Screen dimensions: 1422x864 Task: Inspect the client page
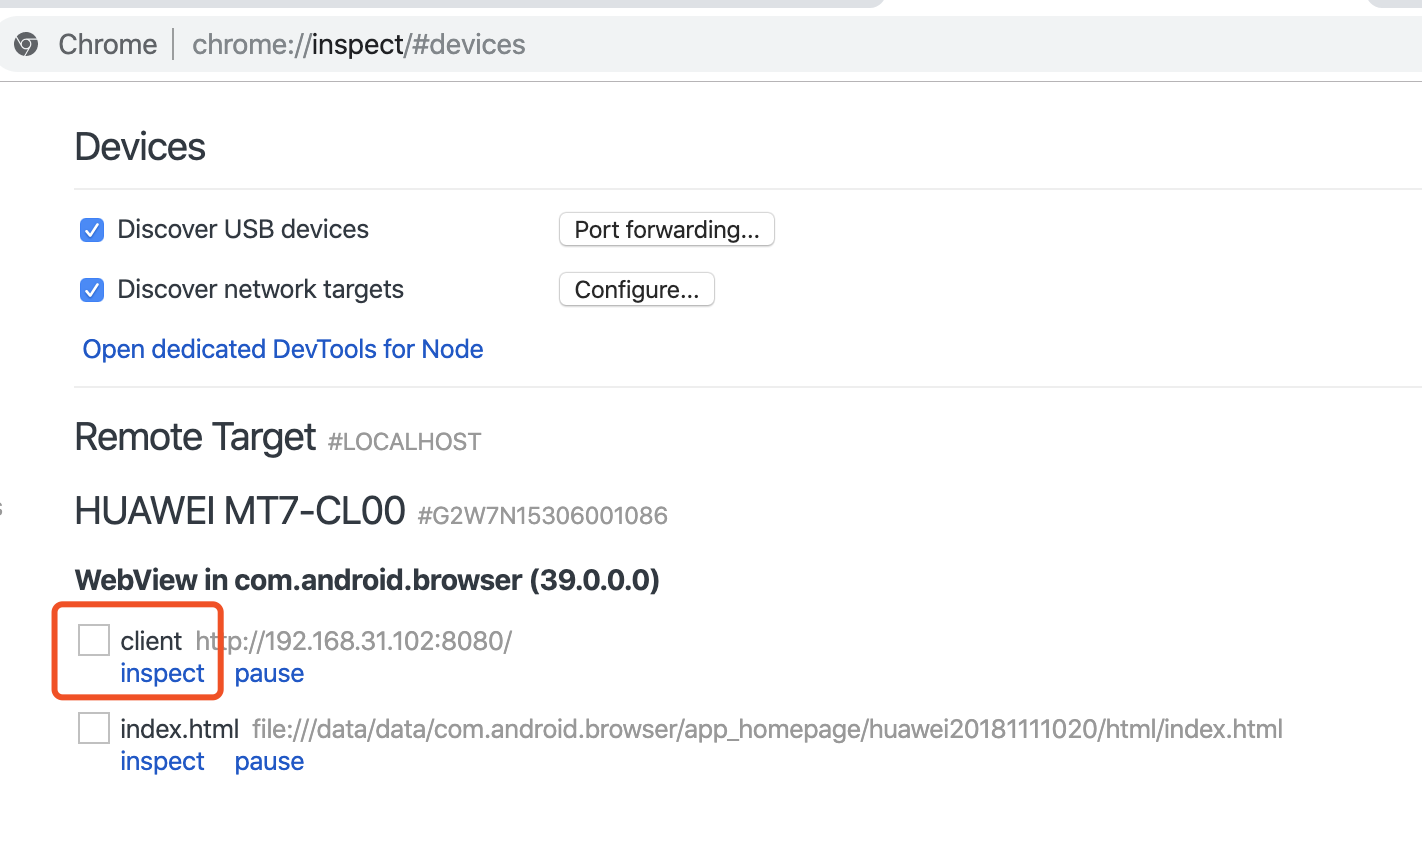click(x=162, y=673)
